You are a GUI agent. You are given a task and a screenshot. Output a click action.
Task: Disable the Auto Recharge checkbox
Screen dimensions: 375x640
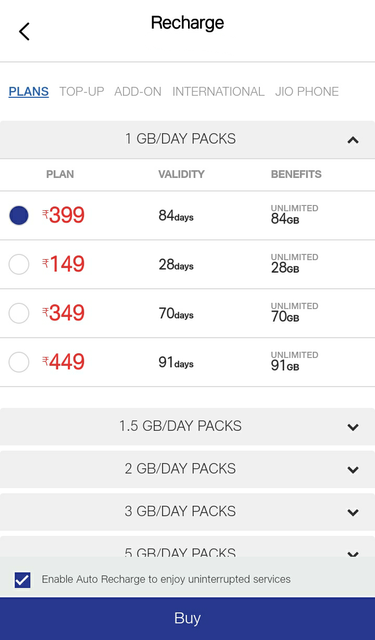pyautogui.click(x=22, y=580)
